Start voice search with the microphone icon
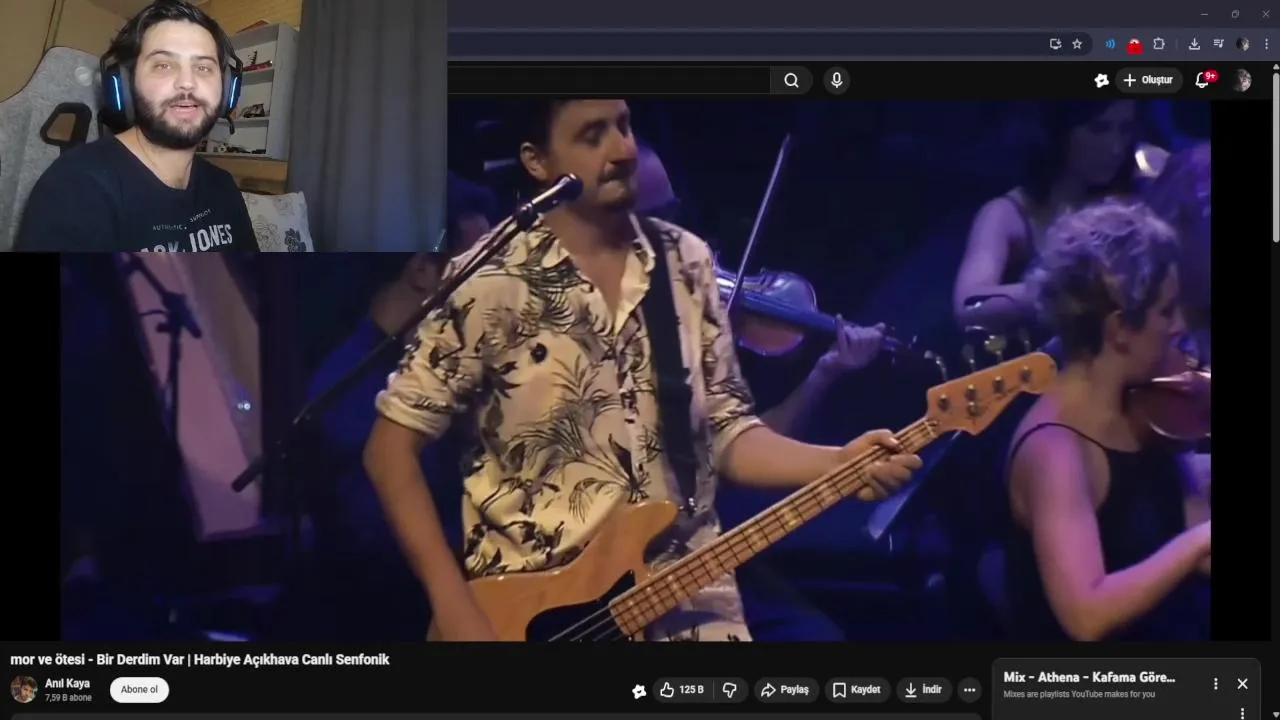This screenshot has height=720, width=1280. 837,81
